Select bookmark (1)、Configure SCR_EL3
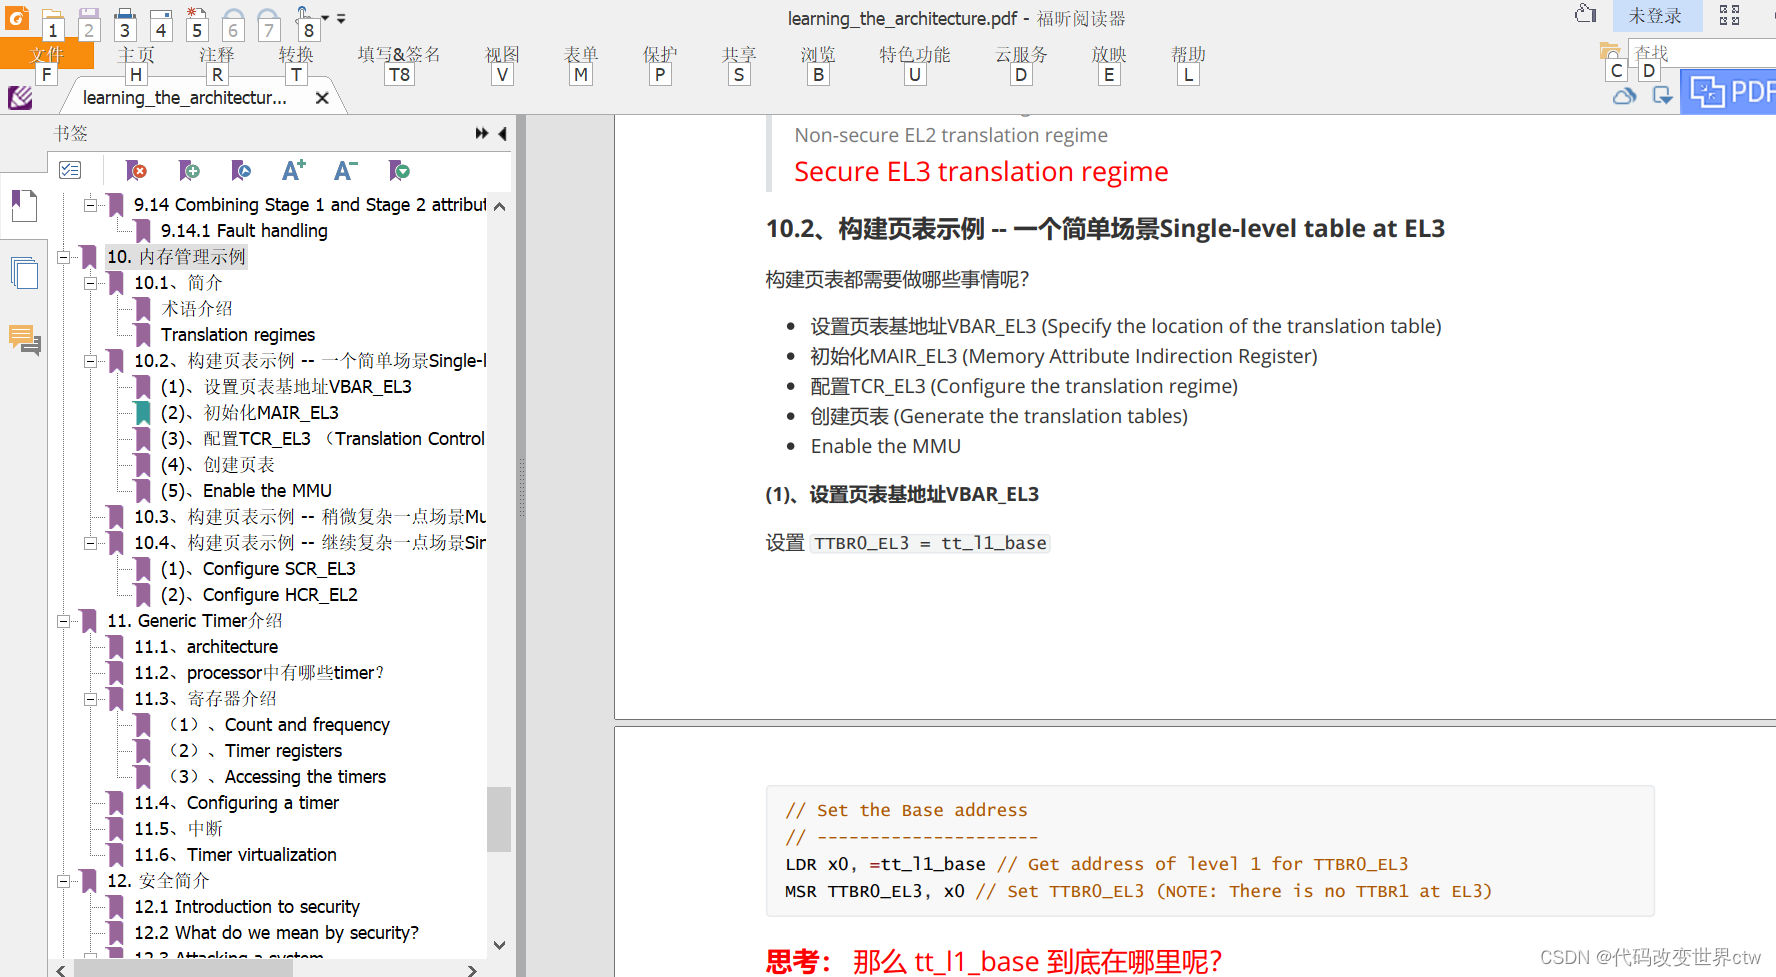This screenshot has width=1776, height=977. 258,569
